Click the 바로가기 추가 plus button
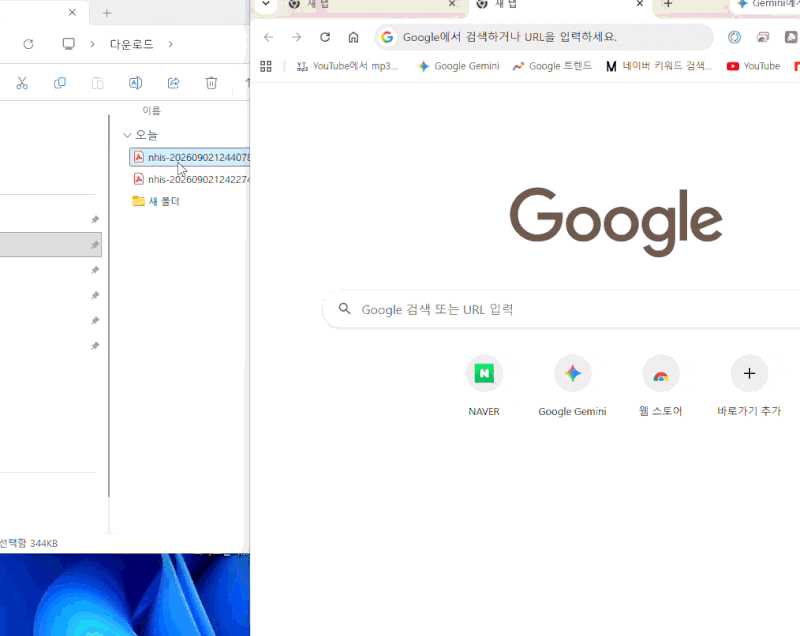This screenshot has height=636, width=800. pos(749,374)
